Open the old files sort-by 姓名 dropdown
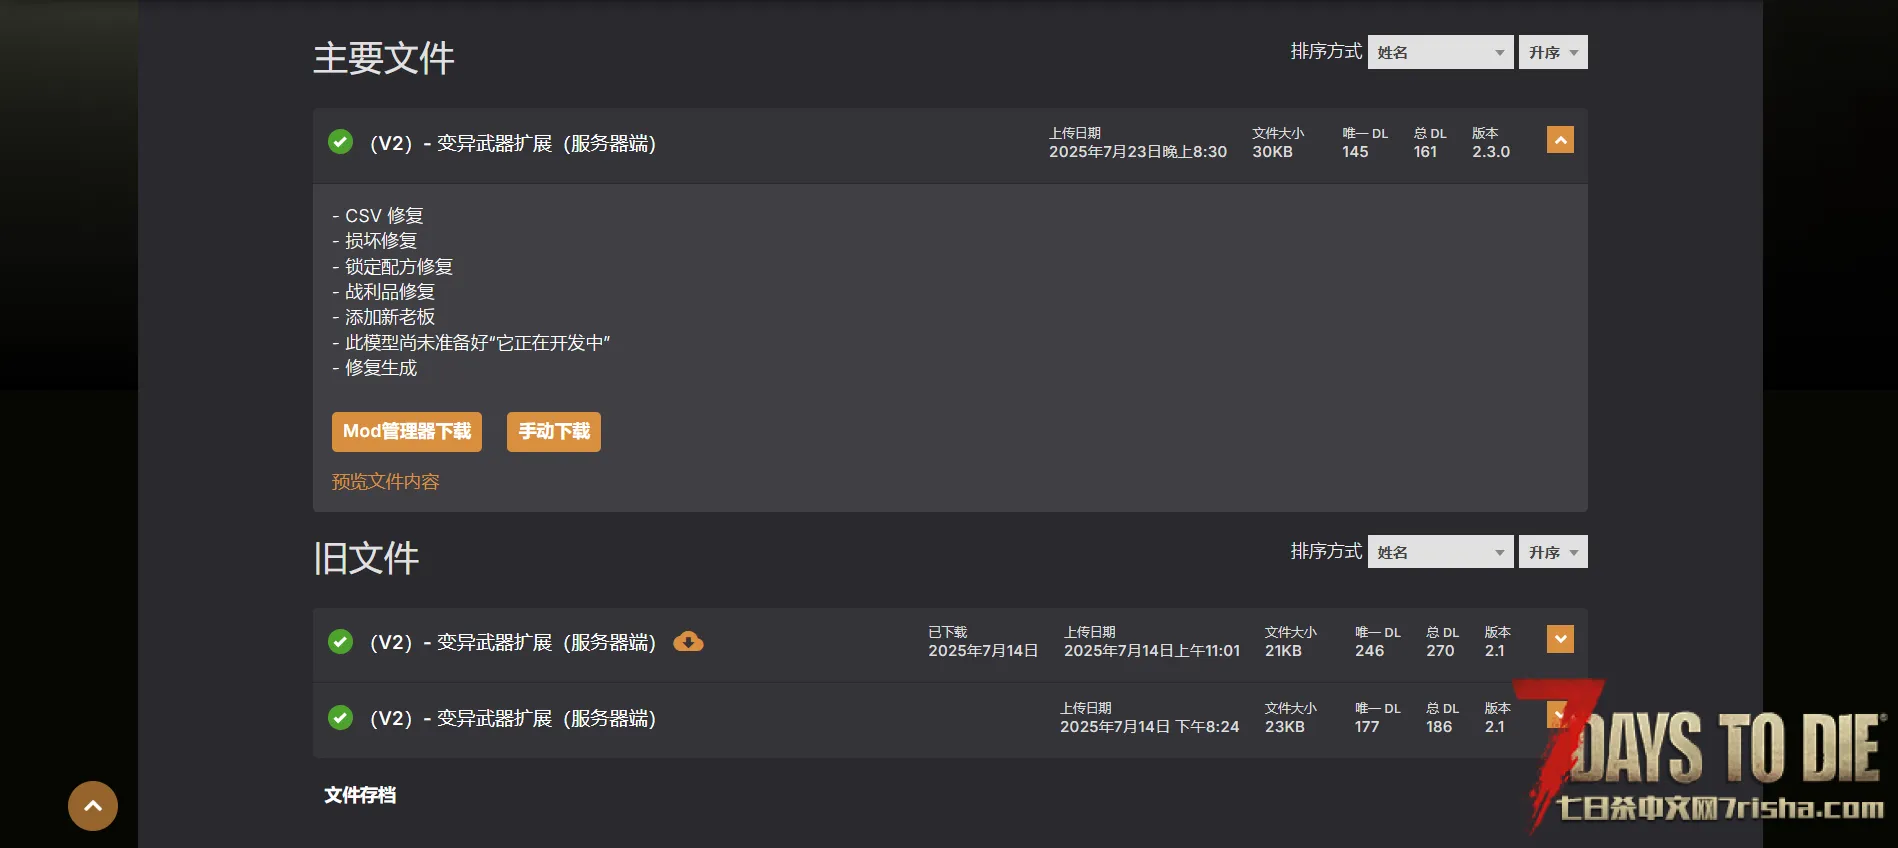This screenshot has height=848, width=1898. [x=1440, y=552]
